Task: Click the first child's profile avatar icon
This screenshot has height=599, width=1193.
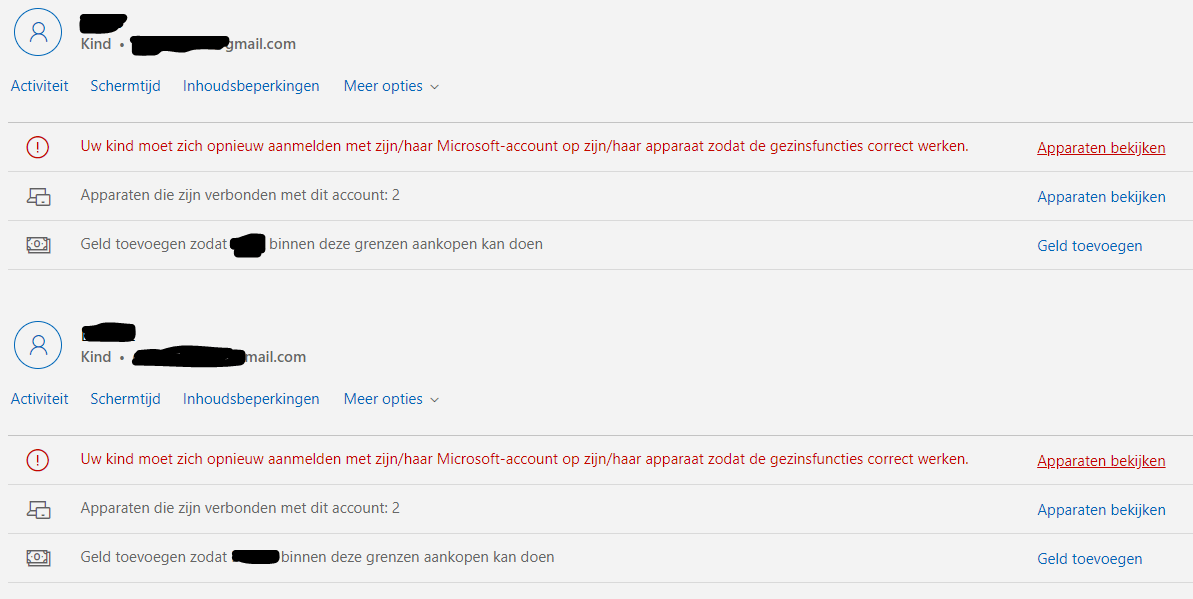Action: click(38, 32)
